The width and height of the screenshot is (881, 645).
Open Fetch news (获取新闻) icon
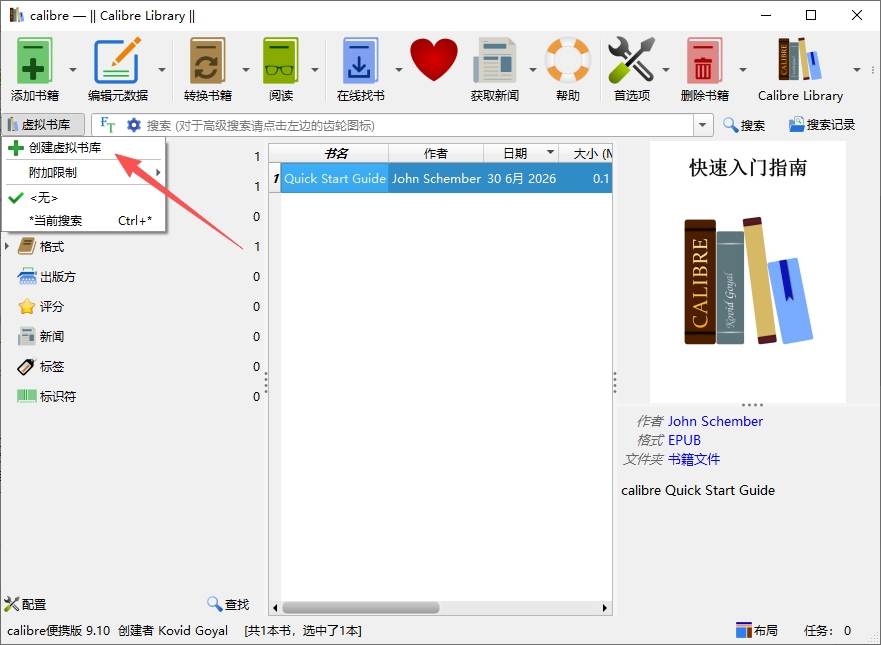(494, 61)
